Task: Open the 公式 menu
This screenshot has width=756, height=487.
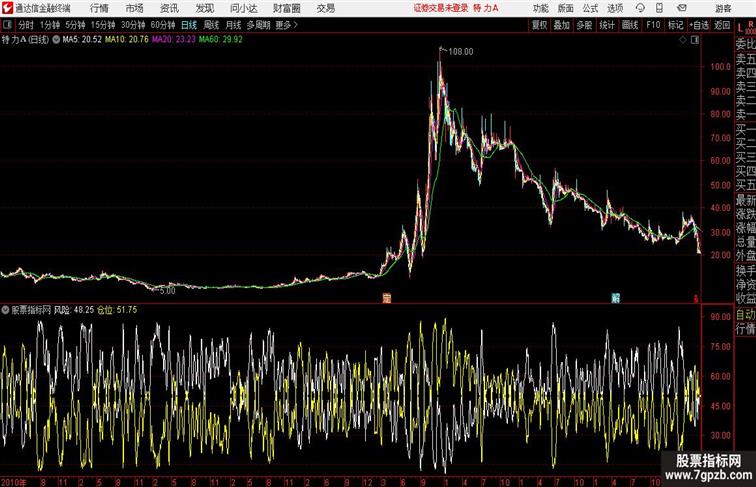Action: [x=590, y=8]
